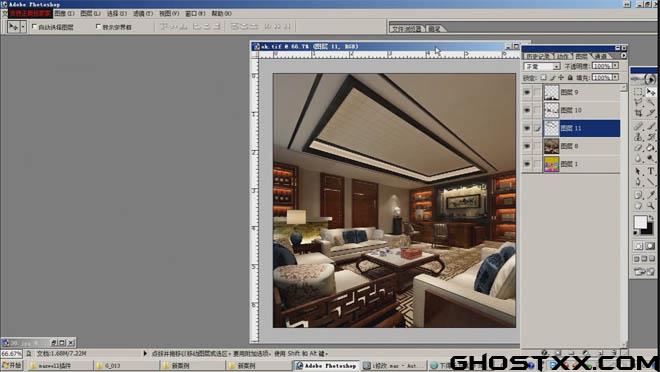Image resolution: width=660 pixels, height=372 pixels.
Task: Enable the 自动选择图层 checkbox
Action: [35, 27]
